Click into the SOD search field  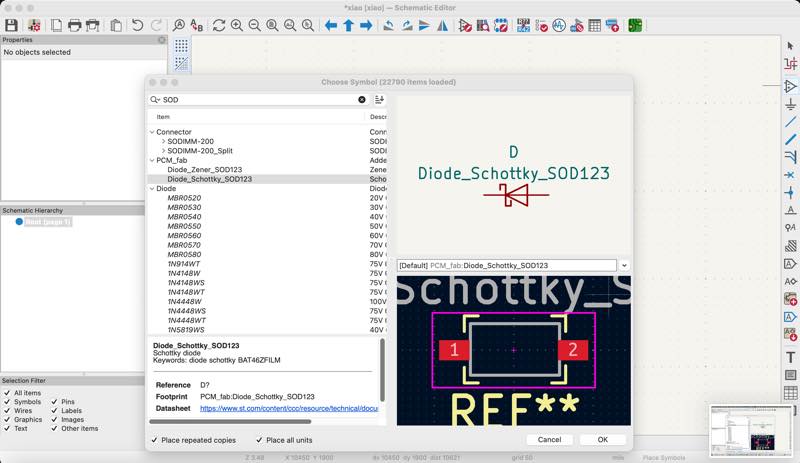259,100
